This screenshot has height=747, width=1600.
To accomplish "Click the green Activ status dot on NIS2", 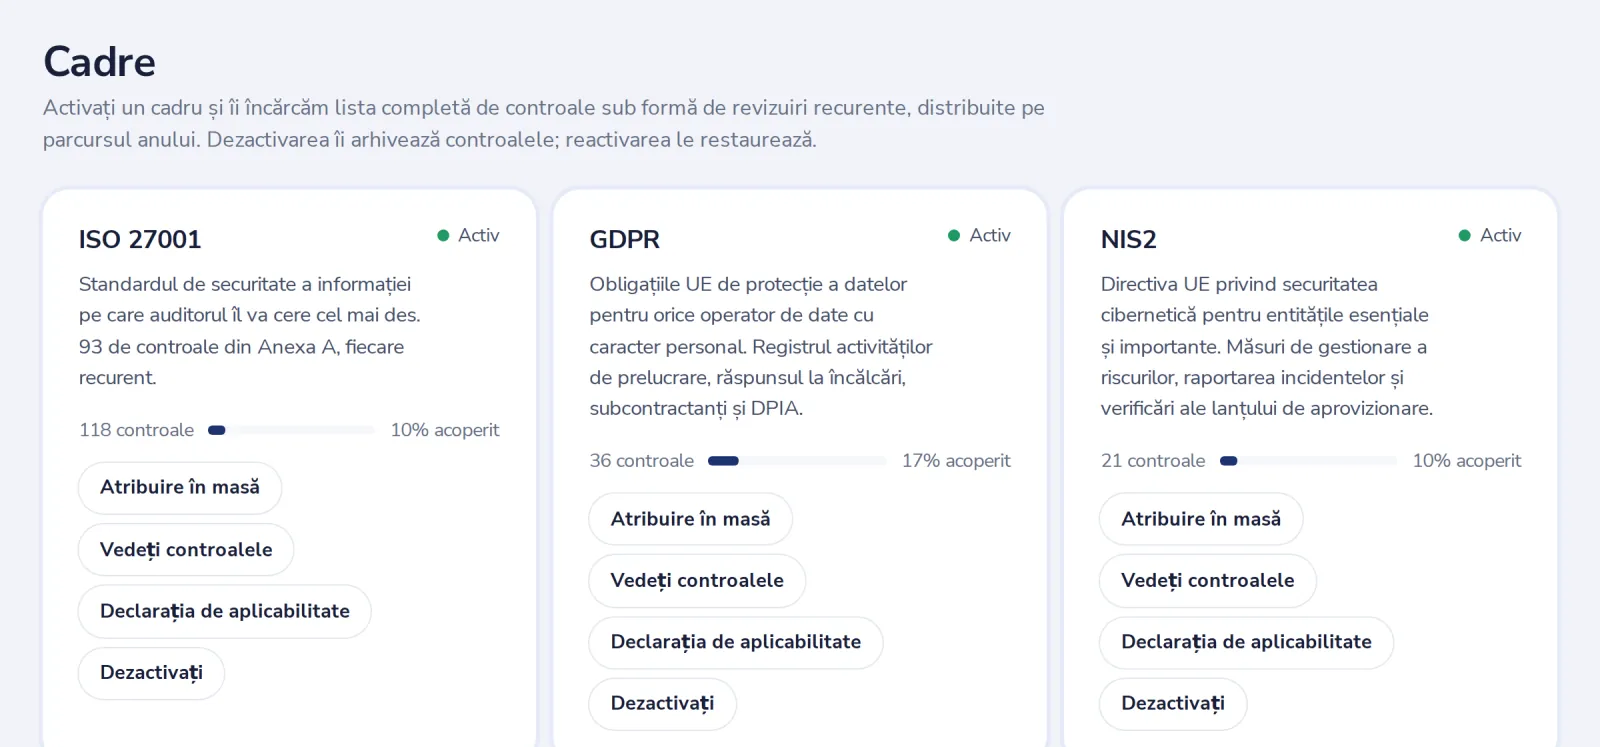I will click(1465, 236).
